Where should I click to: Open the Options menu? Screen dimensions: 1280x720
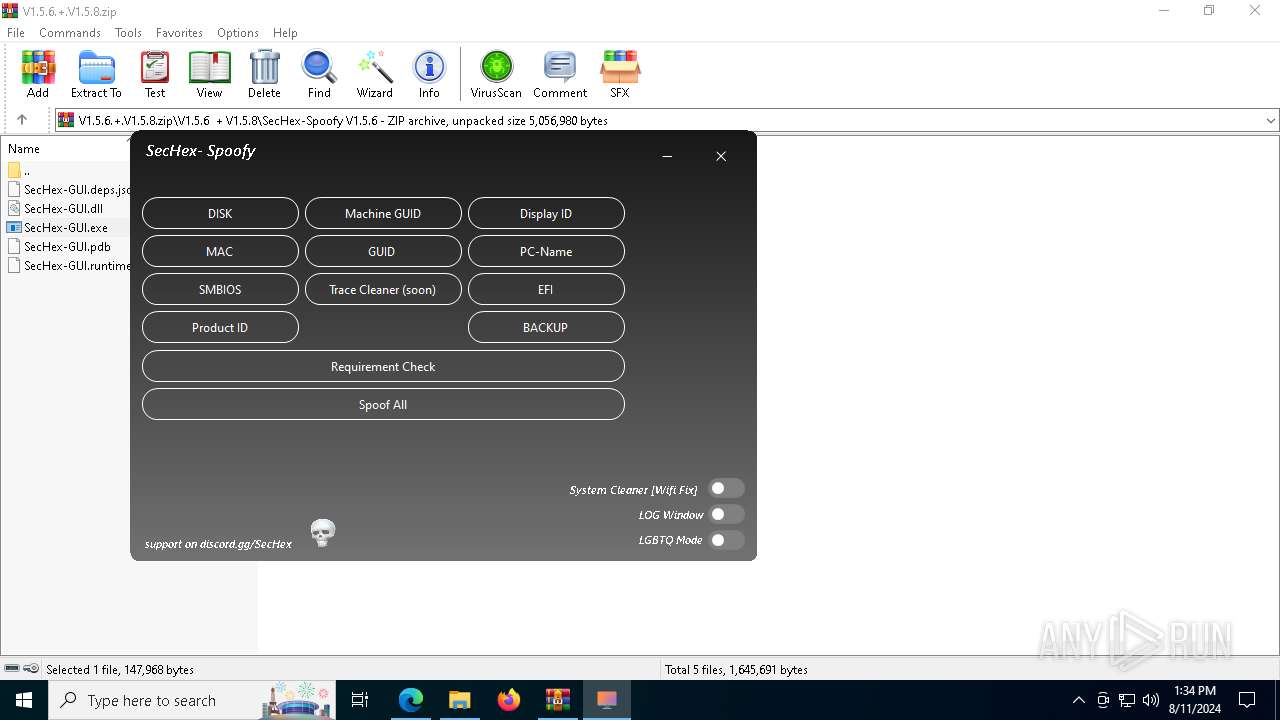coord(238,33)
